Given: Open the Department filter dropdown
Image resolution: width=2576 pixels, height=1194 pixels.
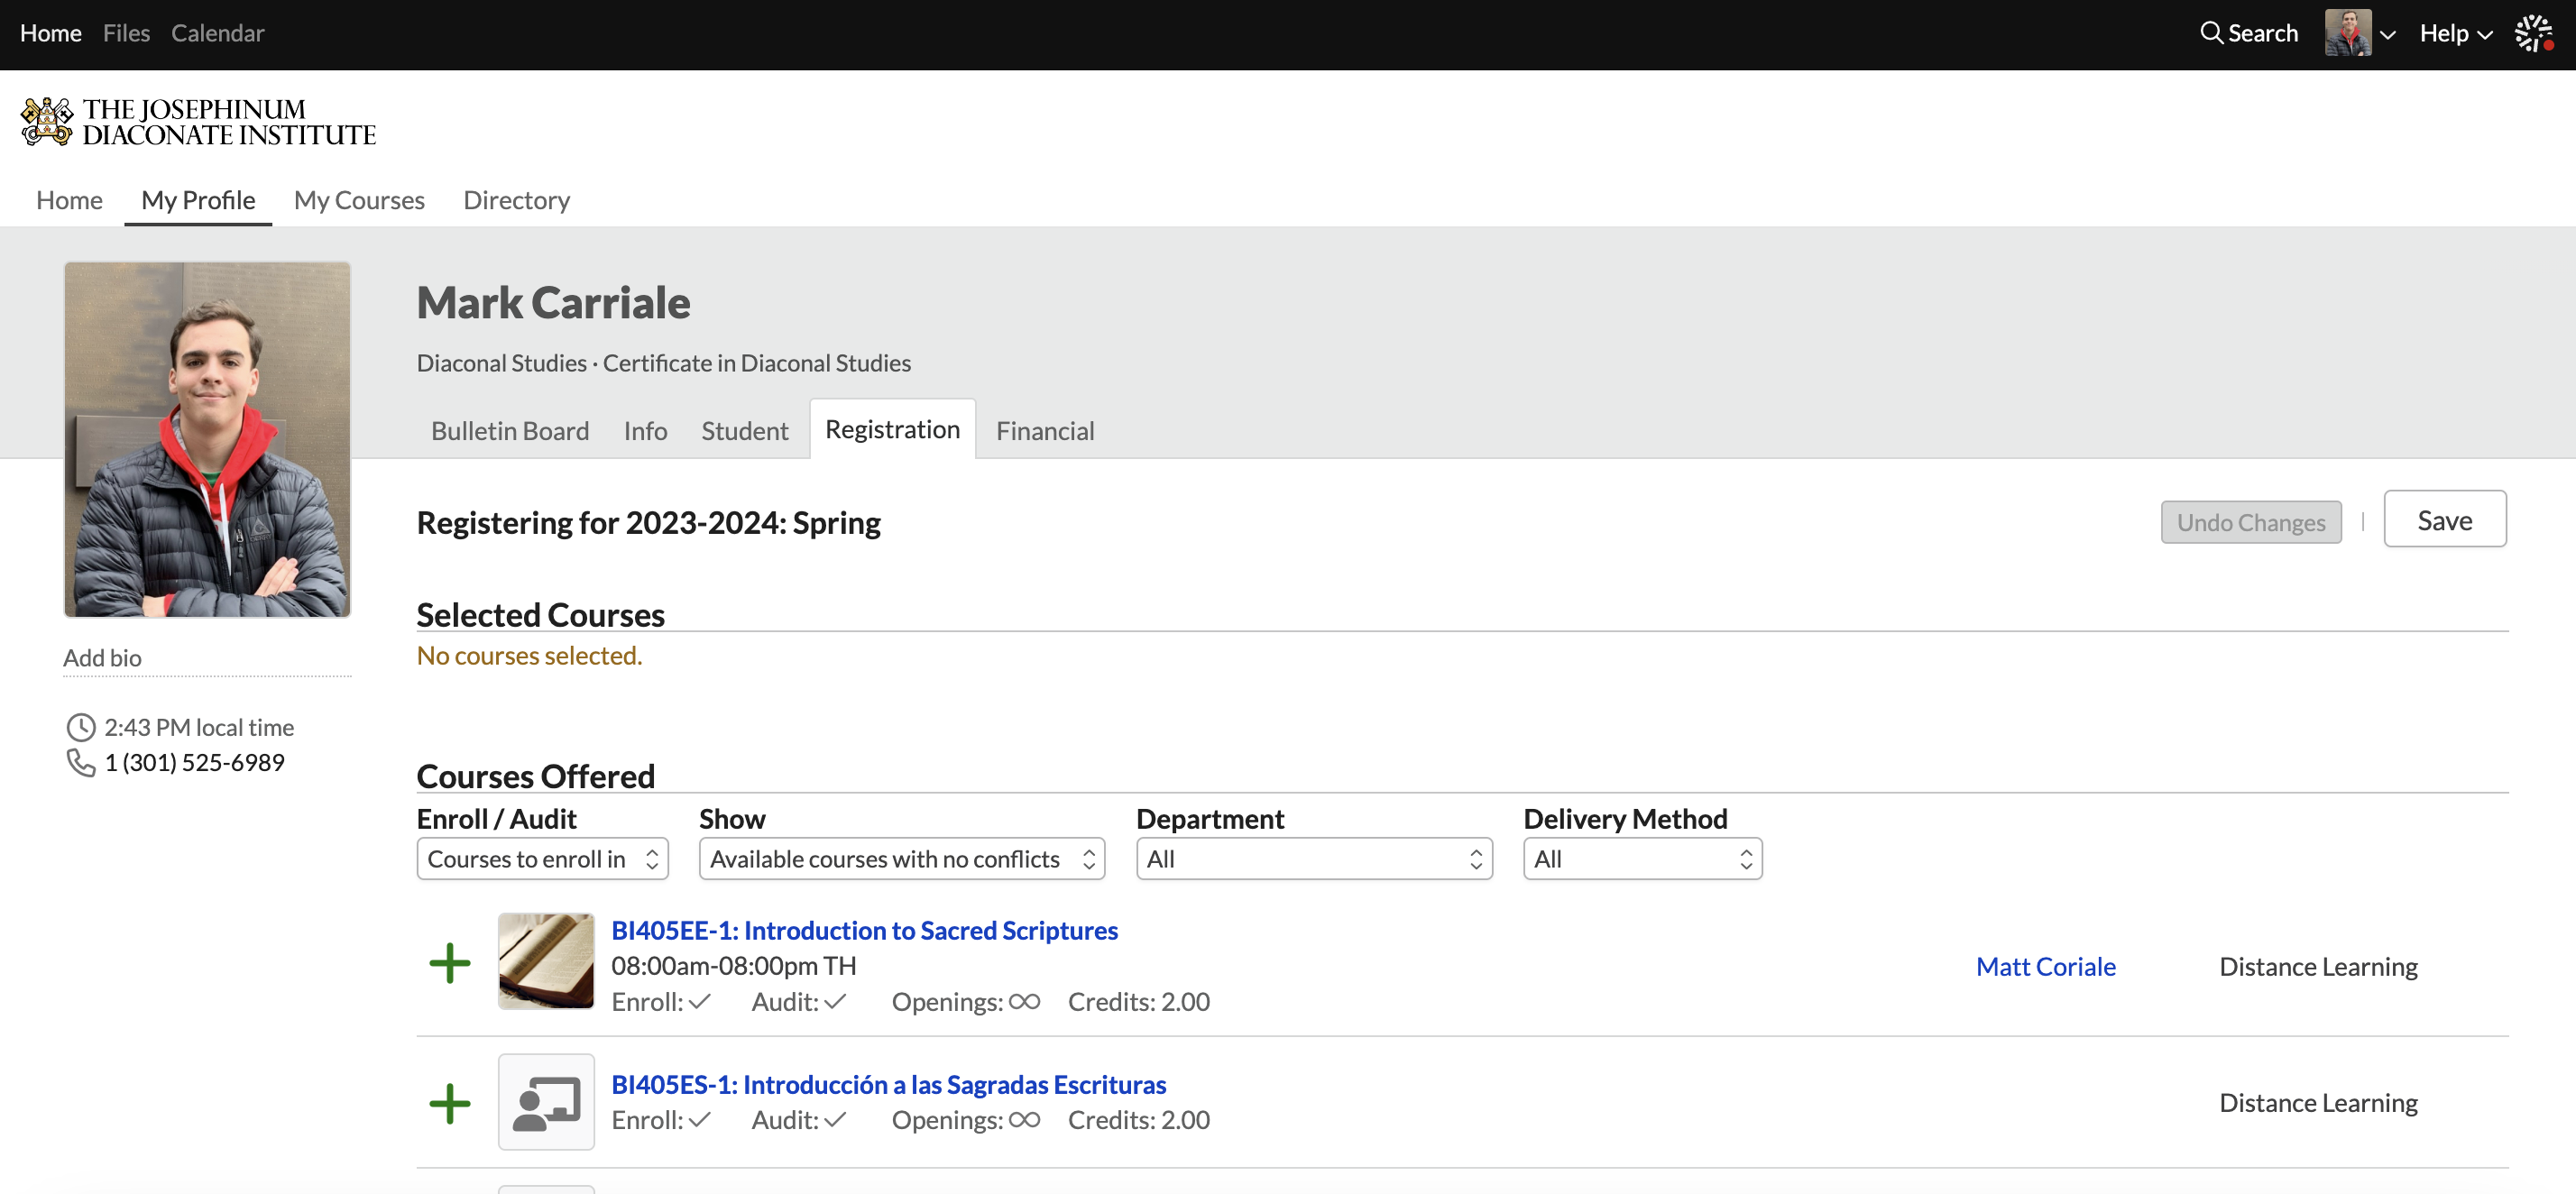Looking at the screenshot, I should coord(1313,859).
